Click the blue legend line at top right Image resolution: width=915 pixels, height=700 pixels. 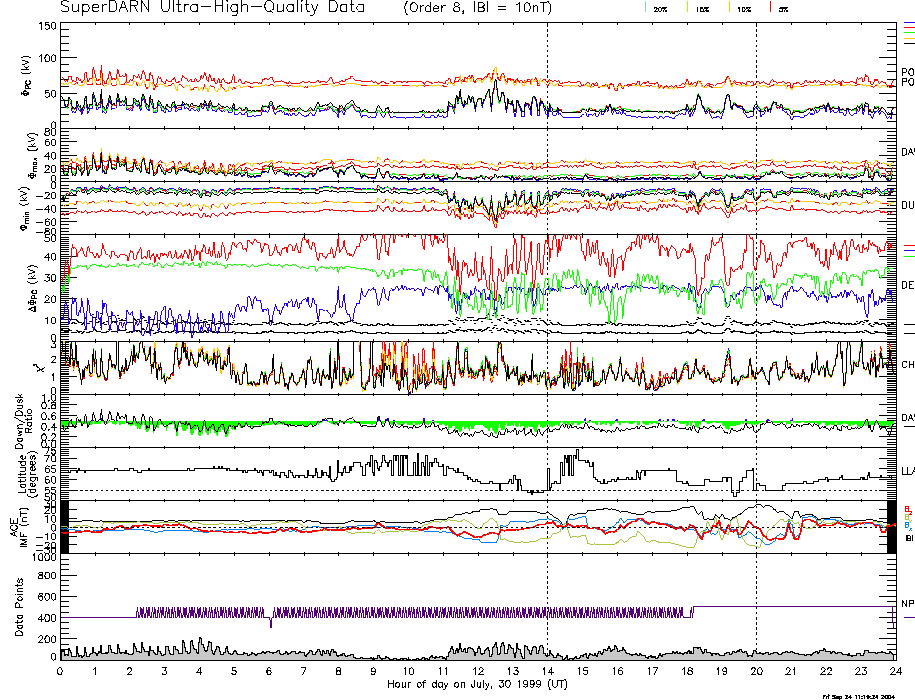point(908,22)
